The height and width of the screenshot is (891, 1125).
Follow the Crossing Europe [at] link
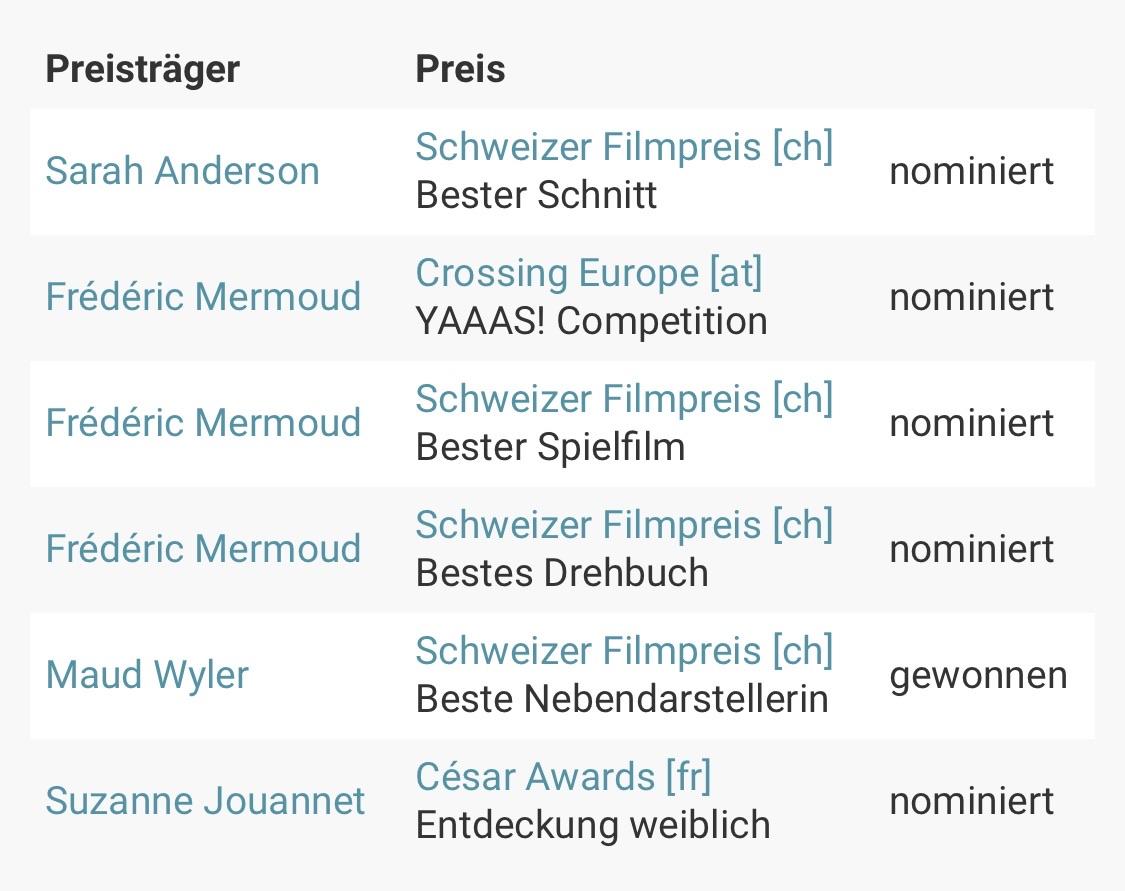point(589,273)
